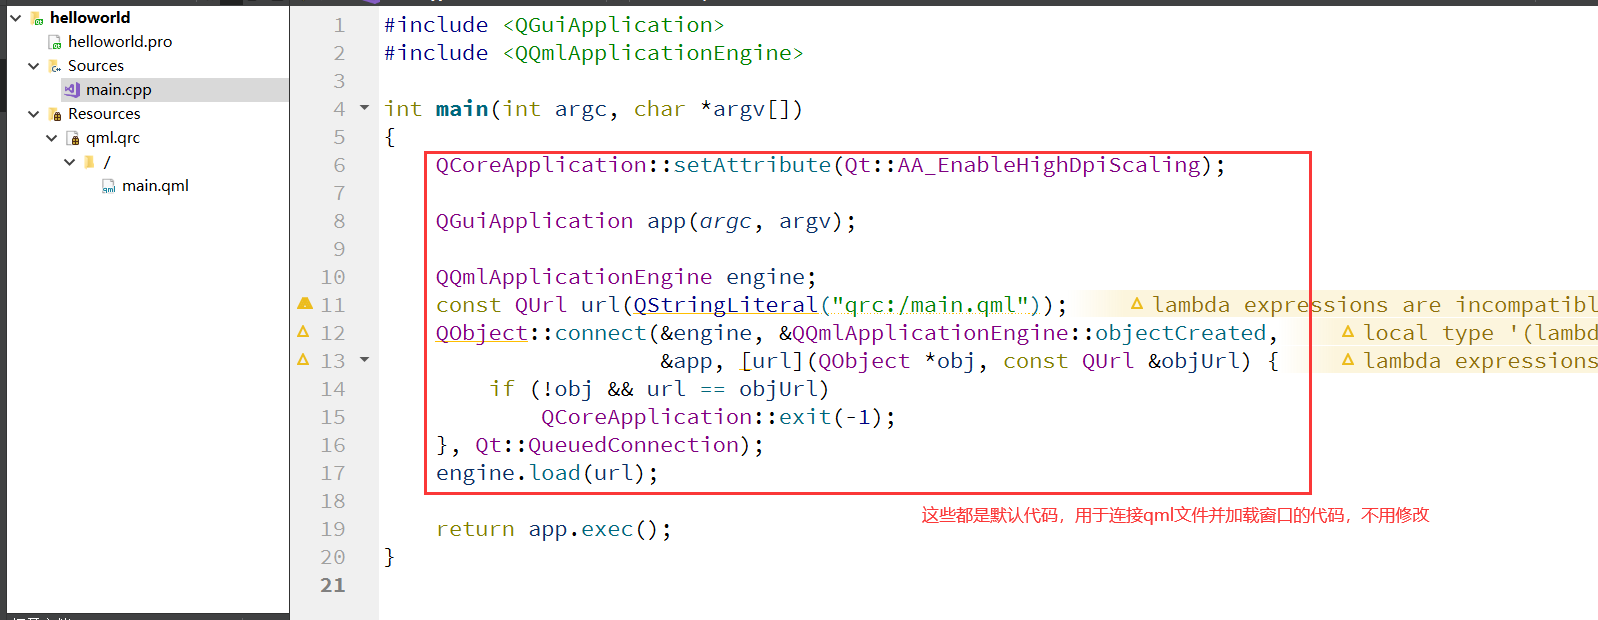1598x620 pixels.
Task: Click line number 19 in gutter
Action: [332, 529]
